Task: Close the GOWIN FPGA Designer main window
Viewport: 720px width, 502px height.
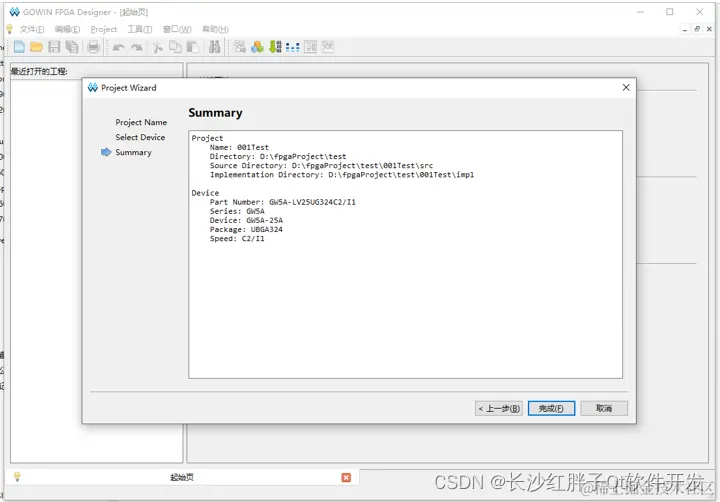Action: coord(699,12)
